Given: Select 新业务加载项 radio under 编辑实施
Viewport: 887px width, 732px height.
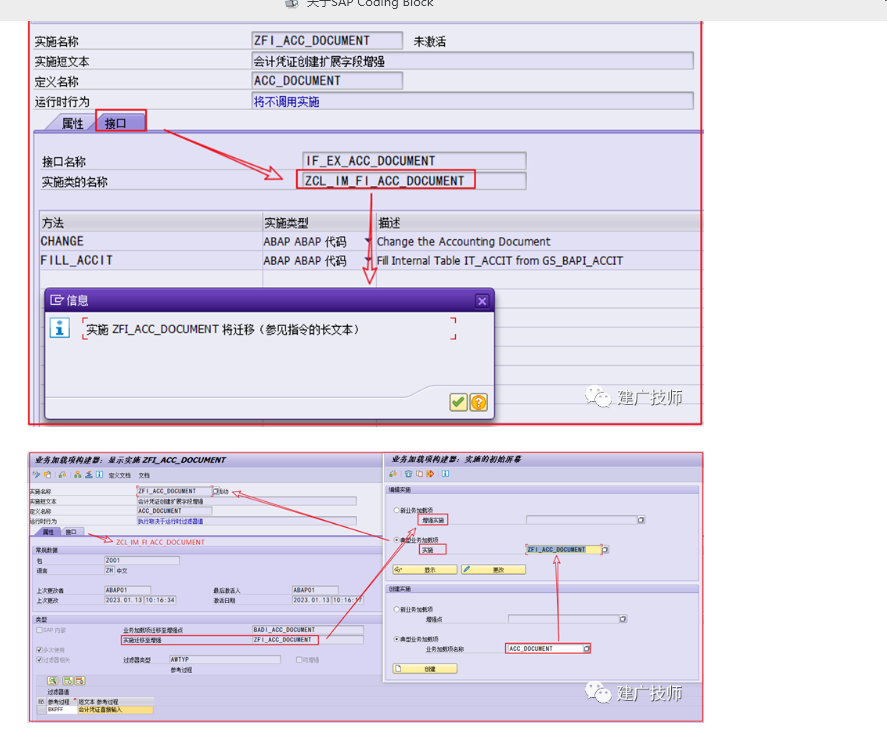Looking at the screenshot, I should coord(397,510).
